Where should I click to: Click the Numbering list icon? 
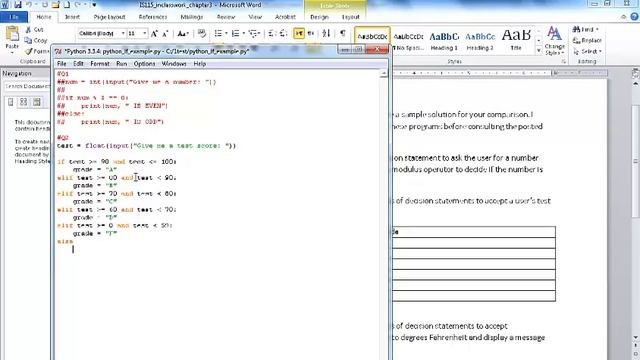click(236, 33)
